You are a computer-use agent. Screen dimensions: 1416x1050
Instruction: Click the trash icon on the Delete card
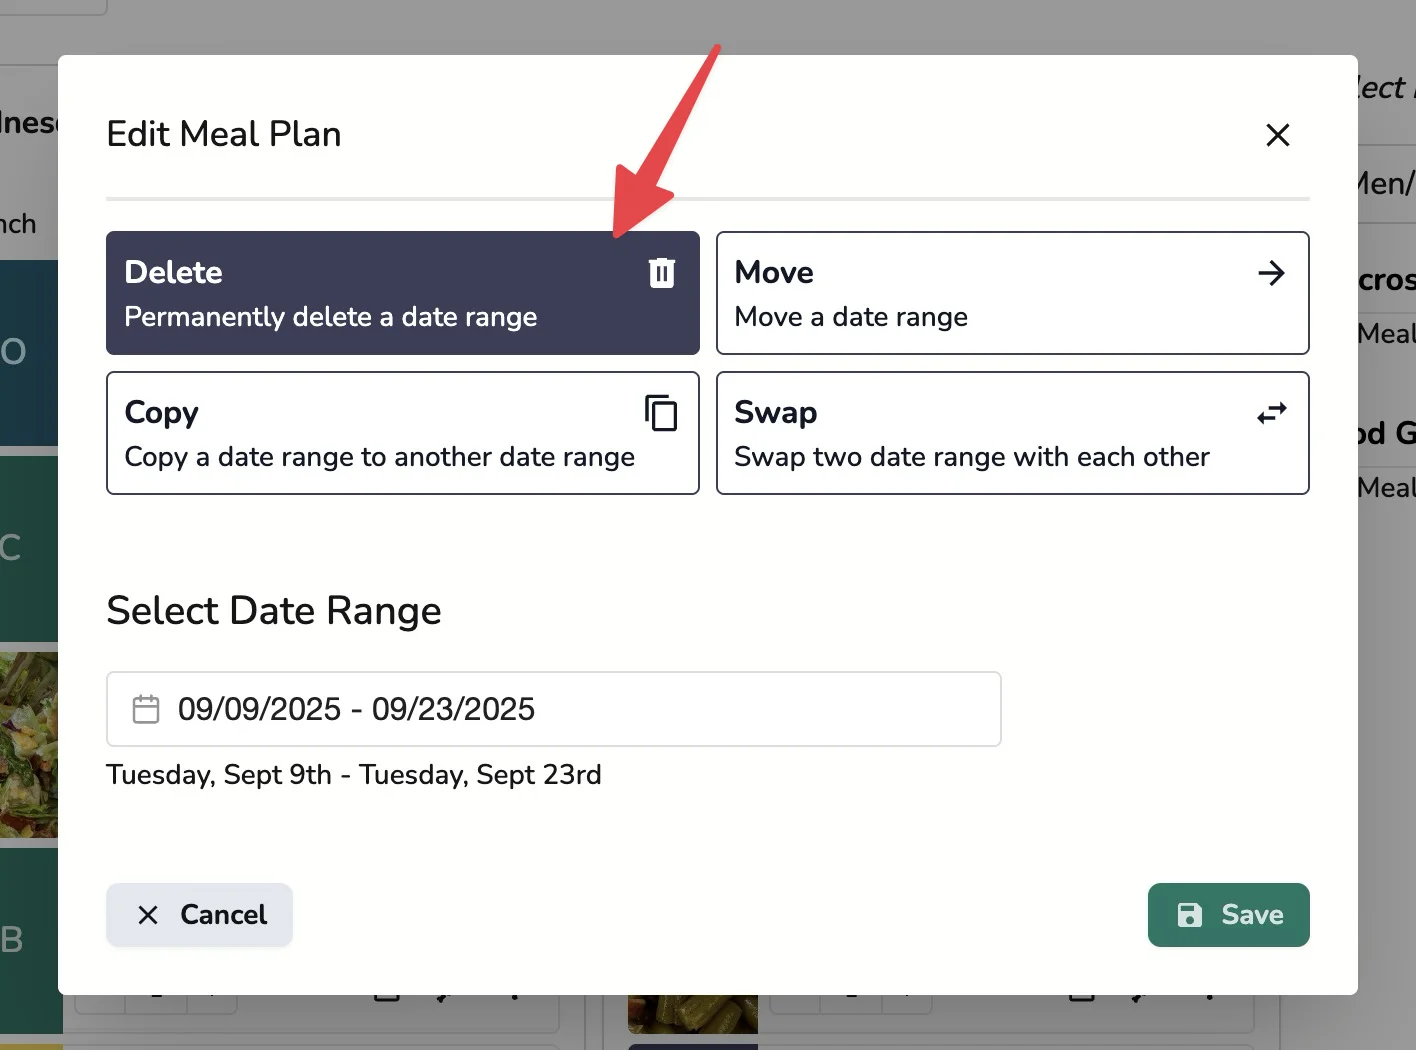point(661,271)
